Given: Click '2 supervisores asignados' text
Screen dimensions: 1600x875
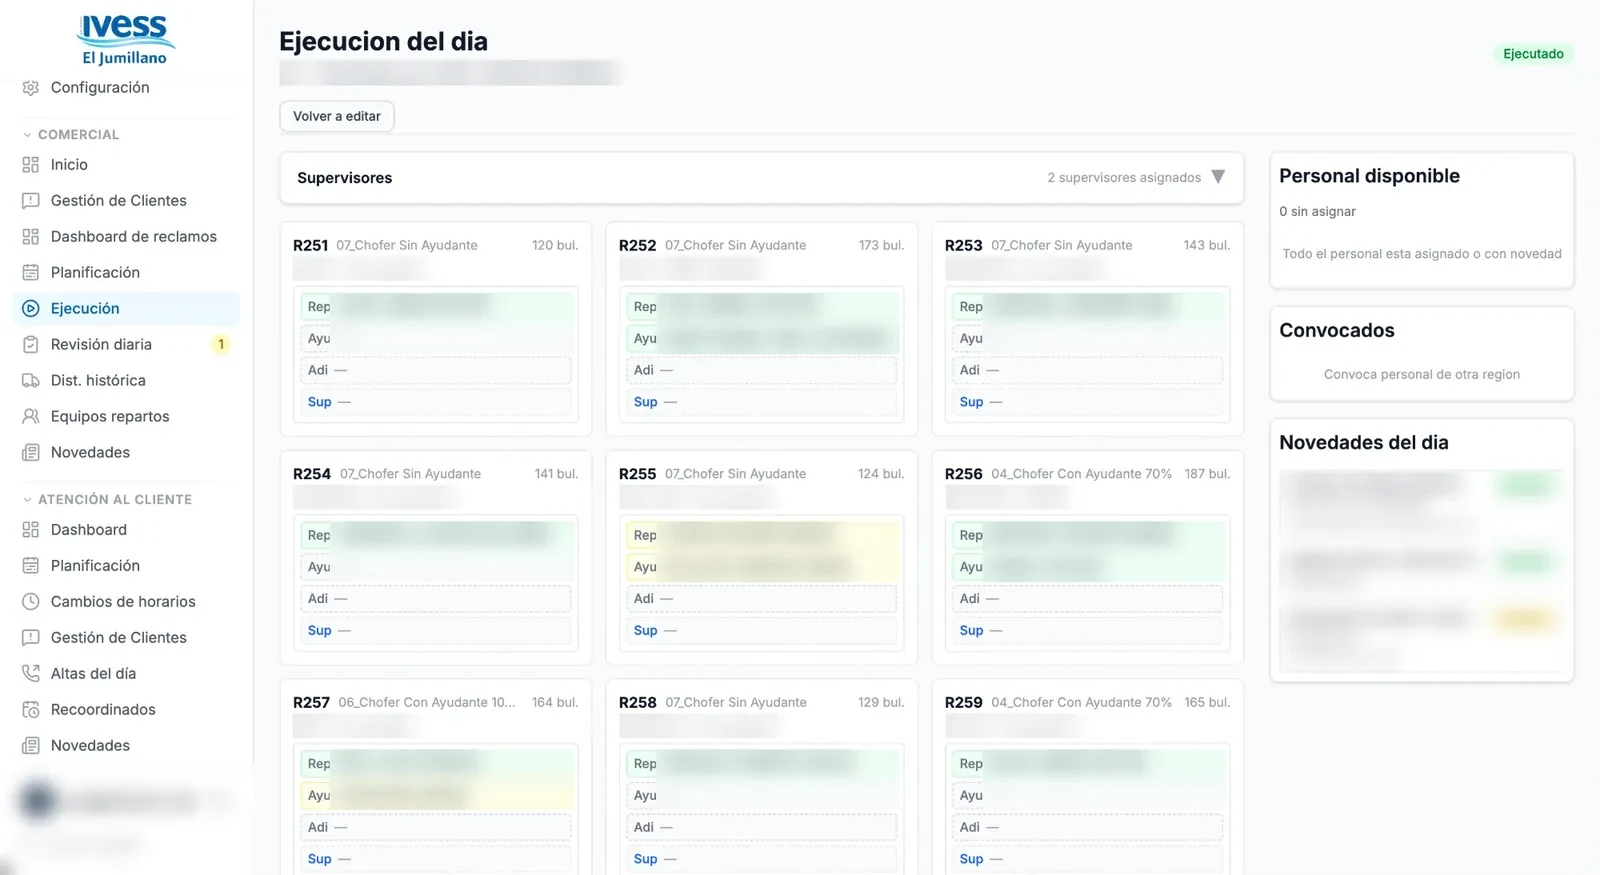Looking at the screenshot, I should [x=1124, y=178].
